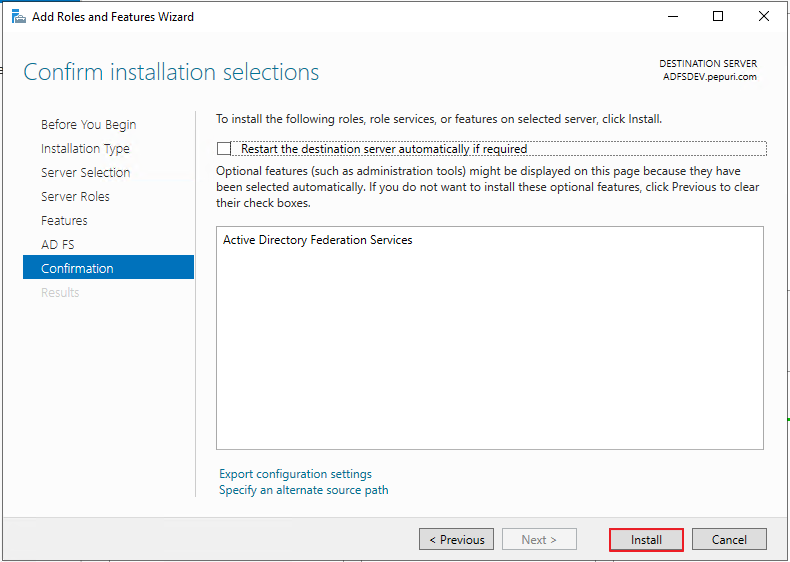
Task: Click Export configuration settings link
Action: [x=295, y=474]
